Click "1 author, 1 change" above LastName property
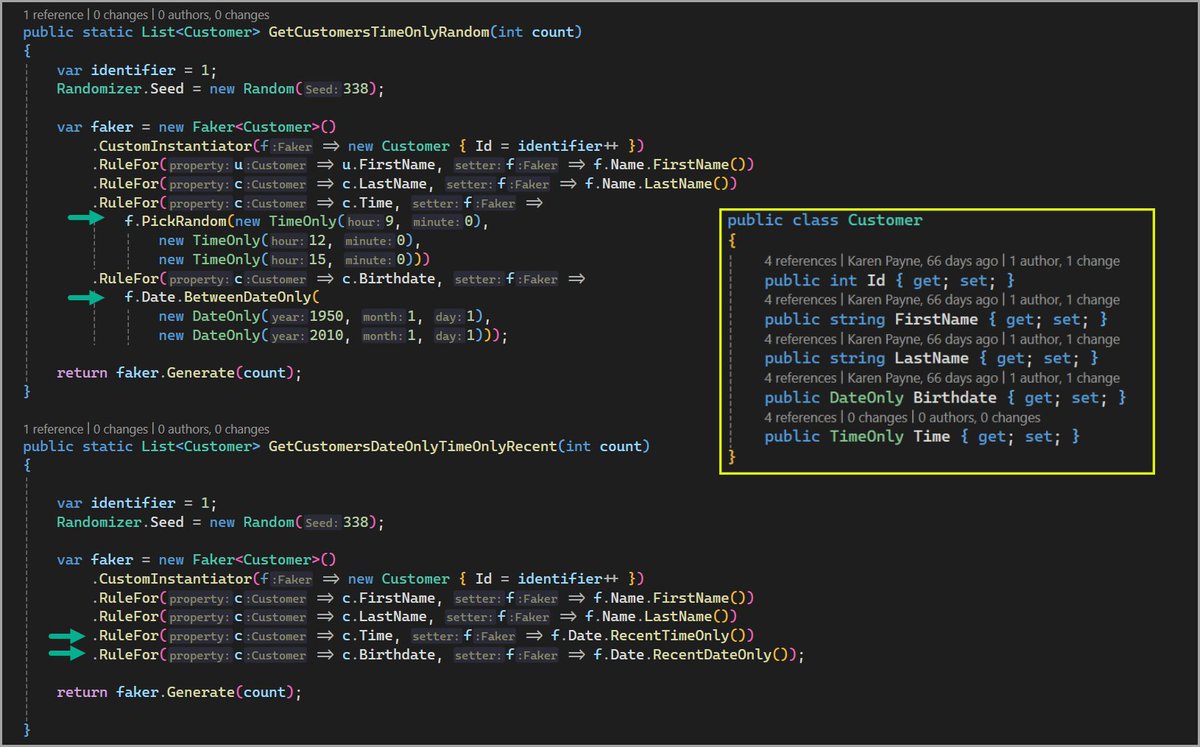Screen dimensions: 1200x747 coord(1064,339)
